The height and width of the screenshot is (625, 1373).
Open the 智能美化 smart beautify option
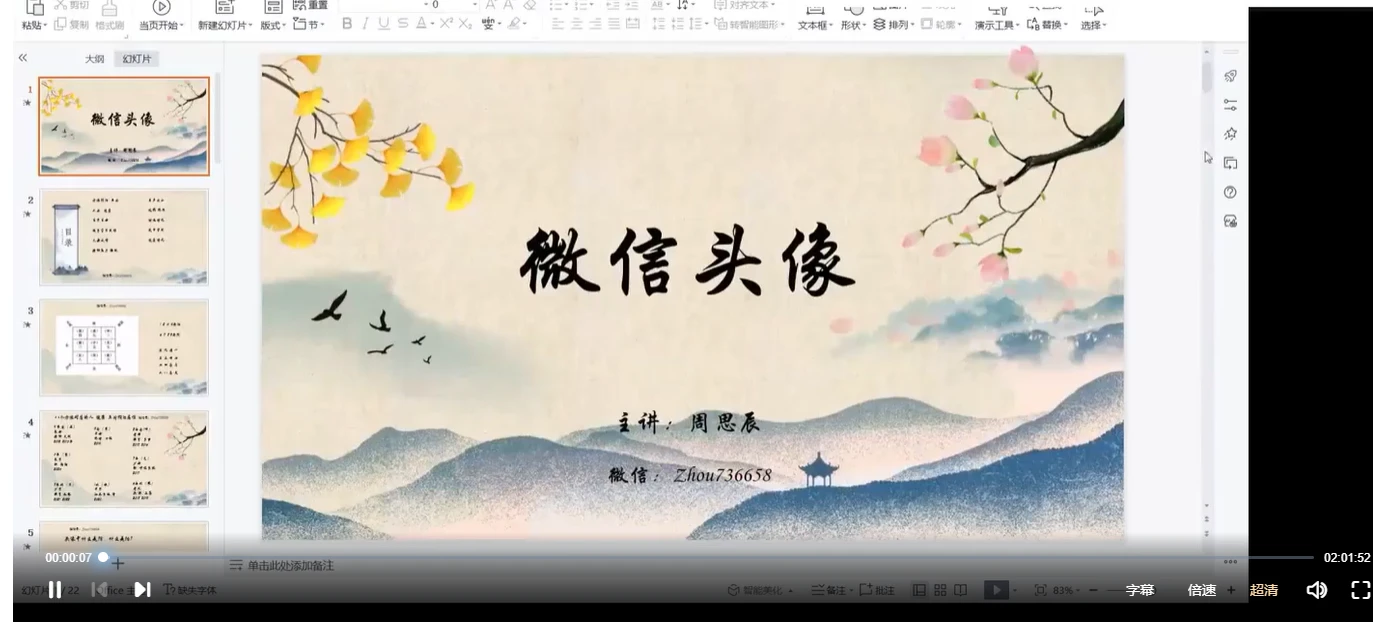[x=760, y=591]
